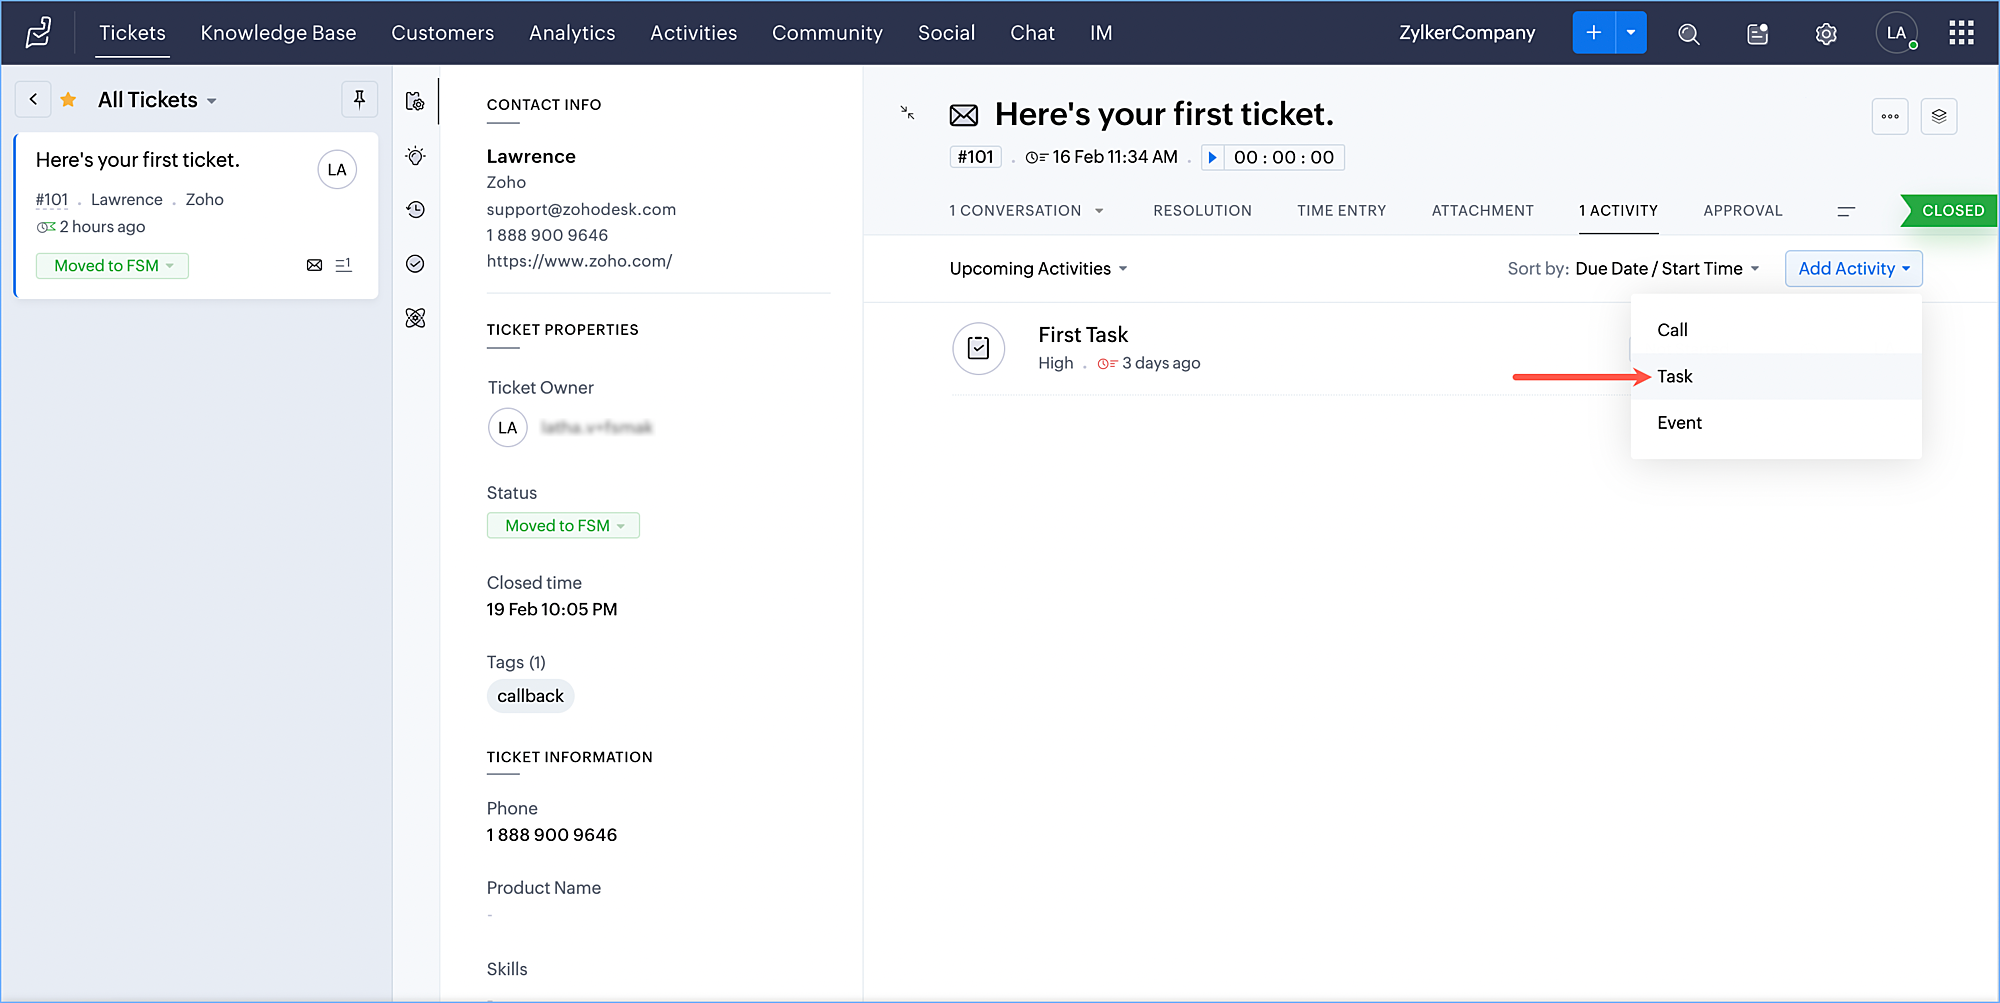Open the zoho.com website link
2000x1003 pixels.
point(579,261)
